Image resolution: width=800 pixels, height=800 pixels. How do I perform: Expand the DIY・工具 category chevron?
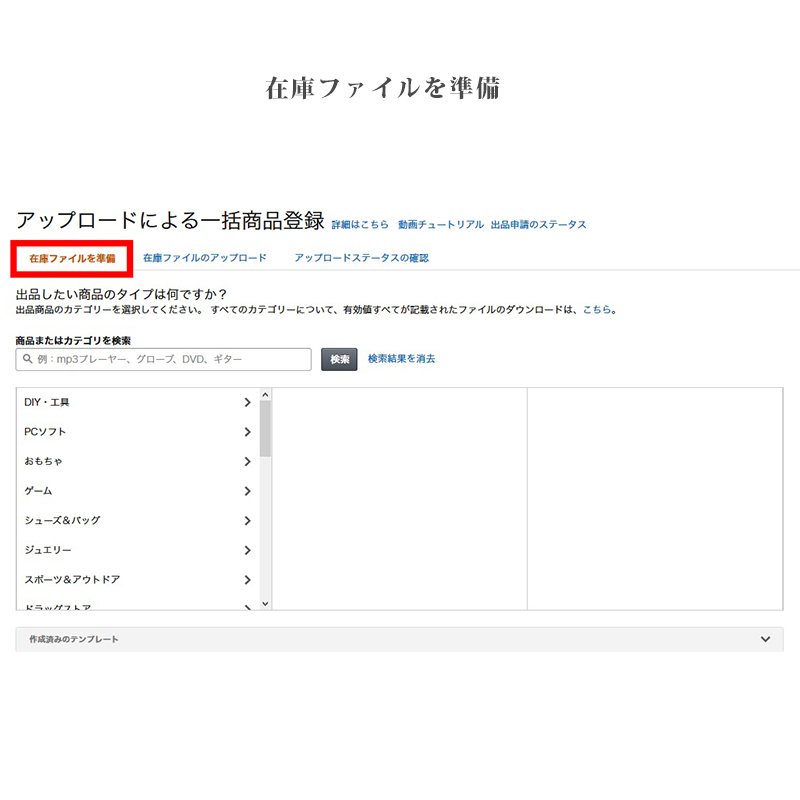pos(247,403)
